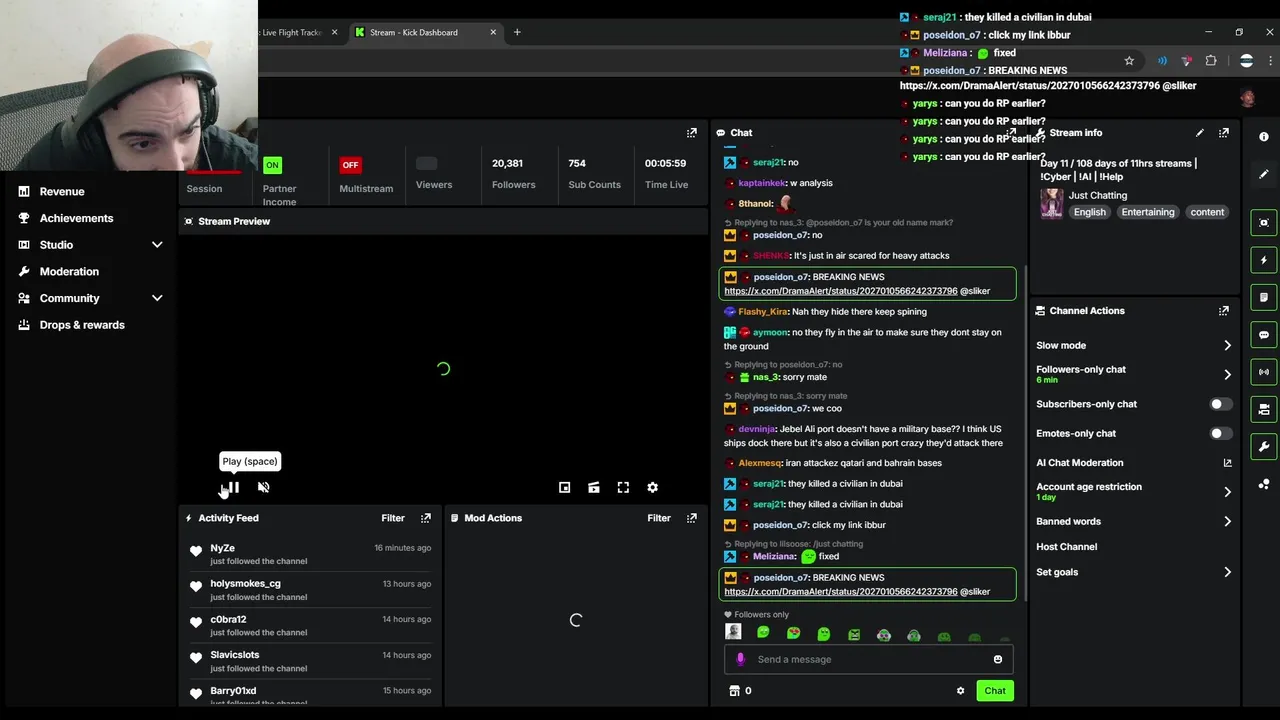Toggle Chat bubble widget in right rail

(x=1264, y=335)
